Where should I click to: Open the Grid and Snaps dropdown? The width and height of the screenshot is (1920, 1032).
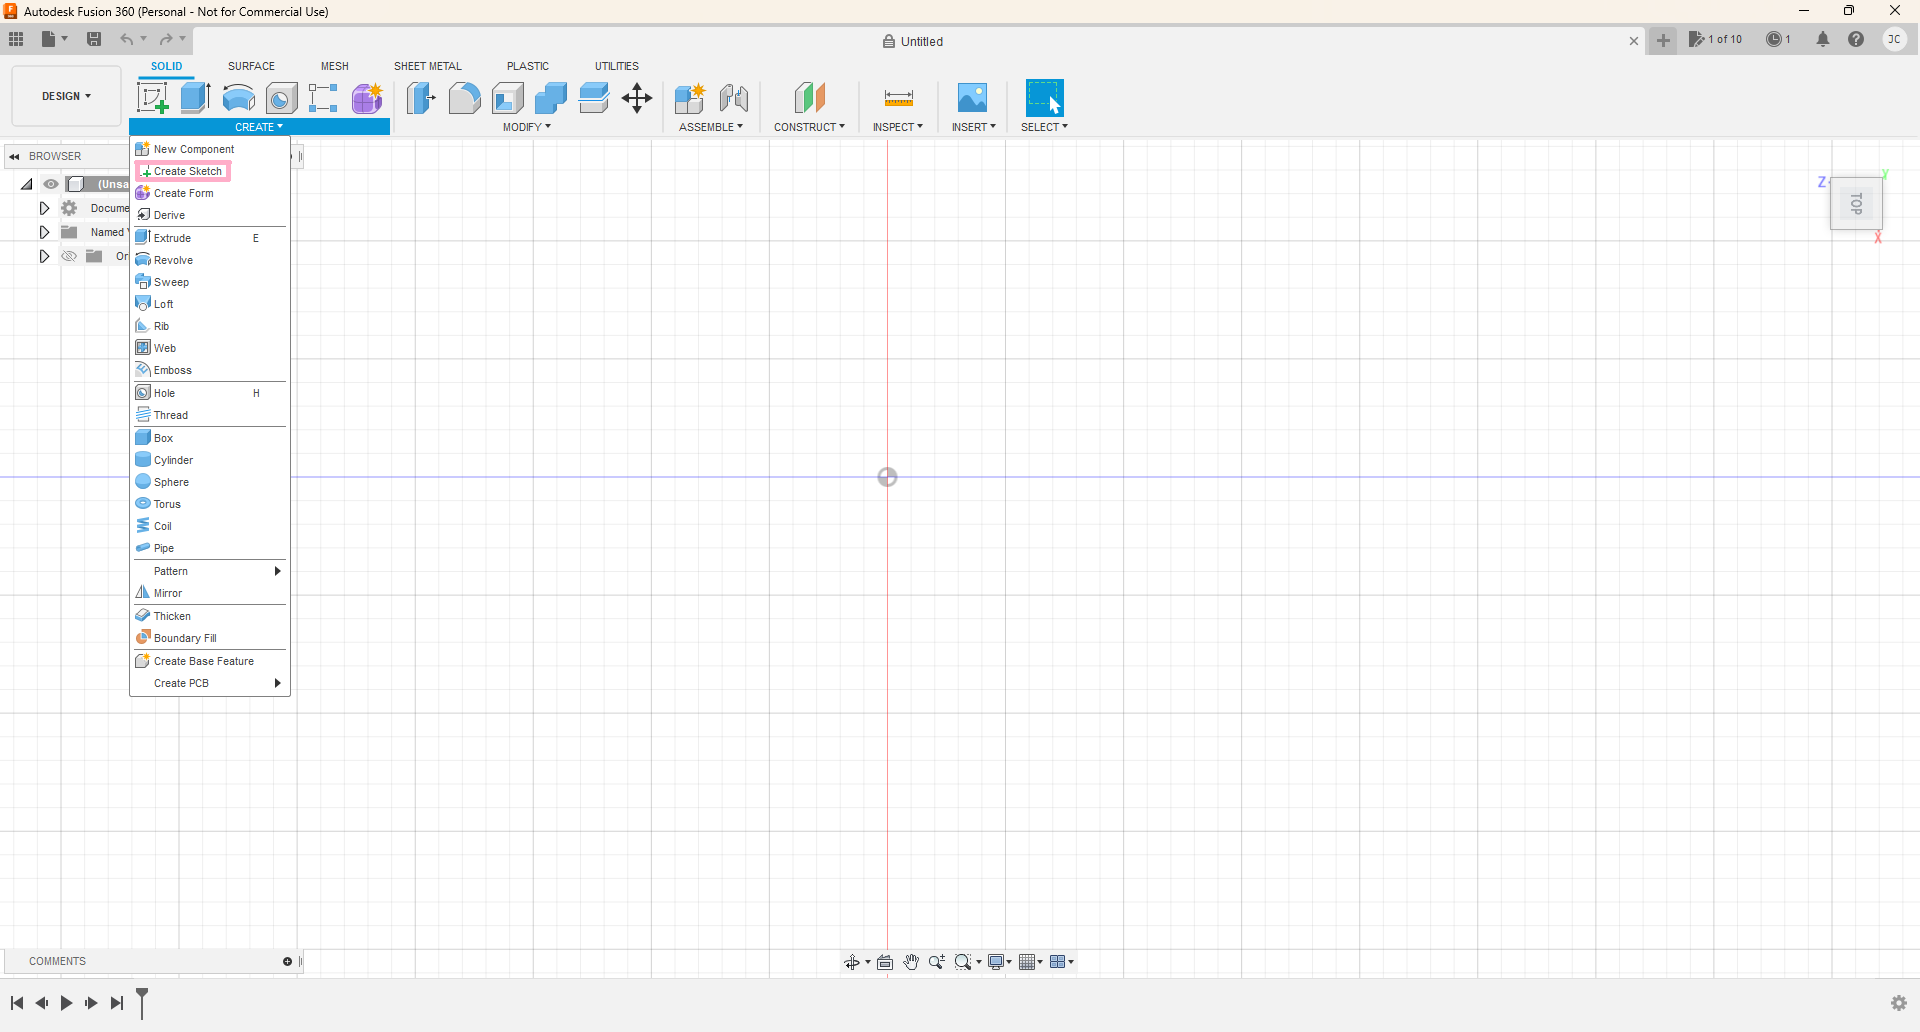[1031, 962]
